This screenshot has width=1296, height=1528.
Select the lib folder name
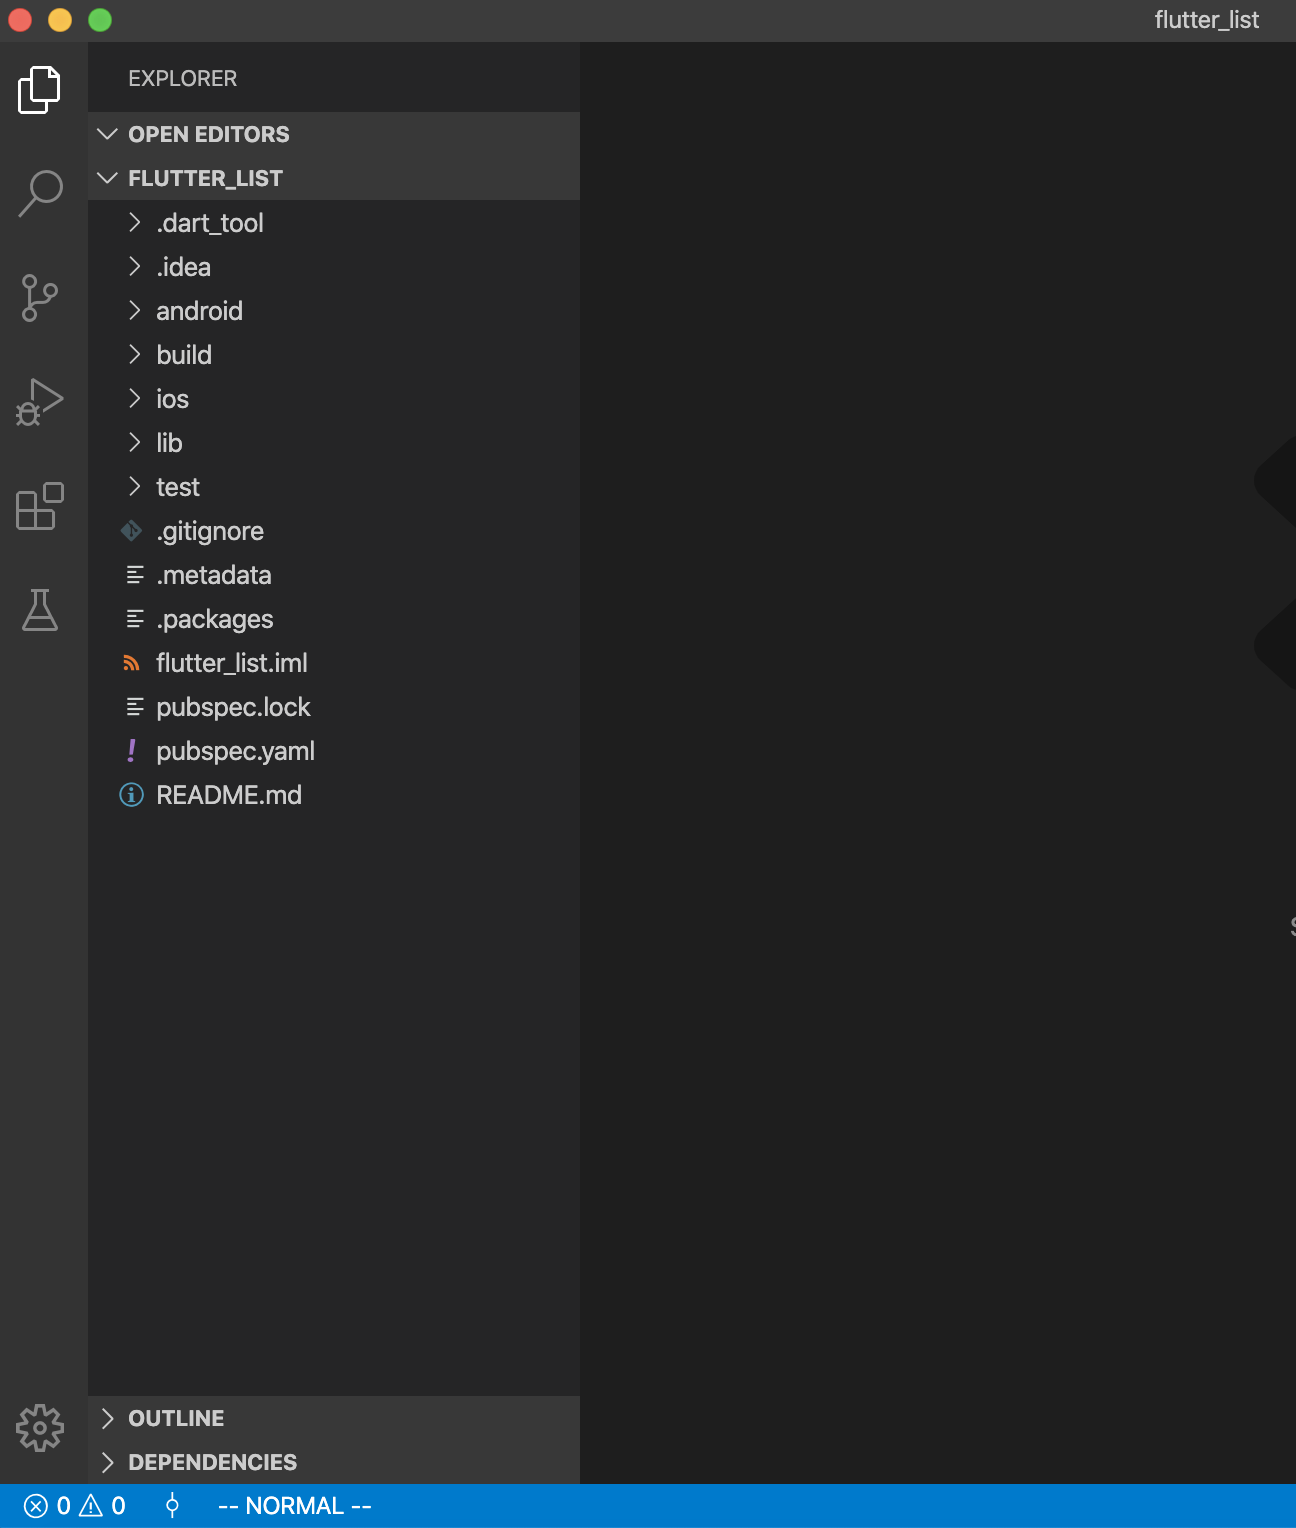click(x=169, y=443)
